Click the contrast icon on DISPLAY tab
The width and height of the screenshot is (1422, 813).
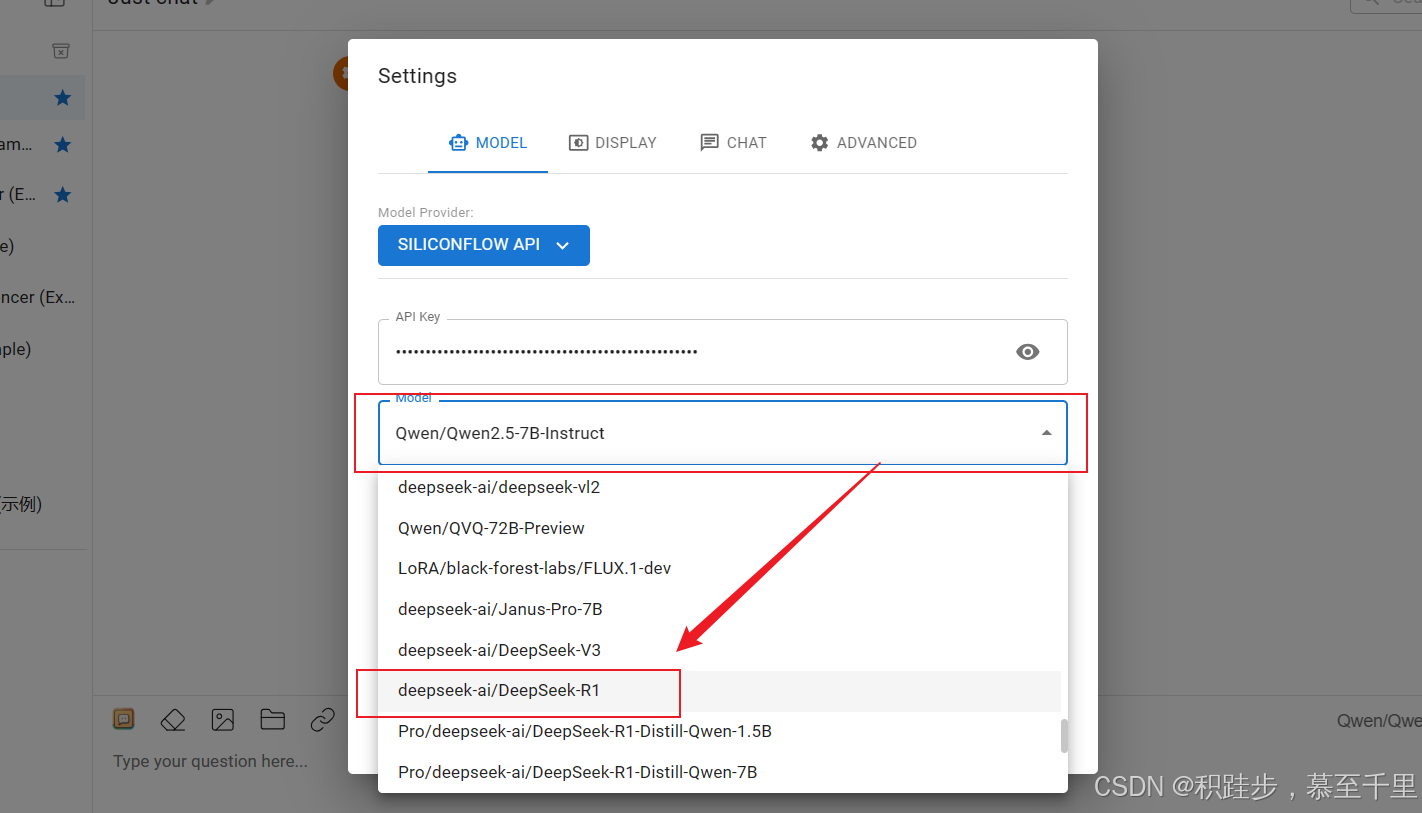pos(578,143)
